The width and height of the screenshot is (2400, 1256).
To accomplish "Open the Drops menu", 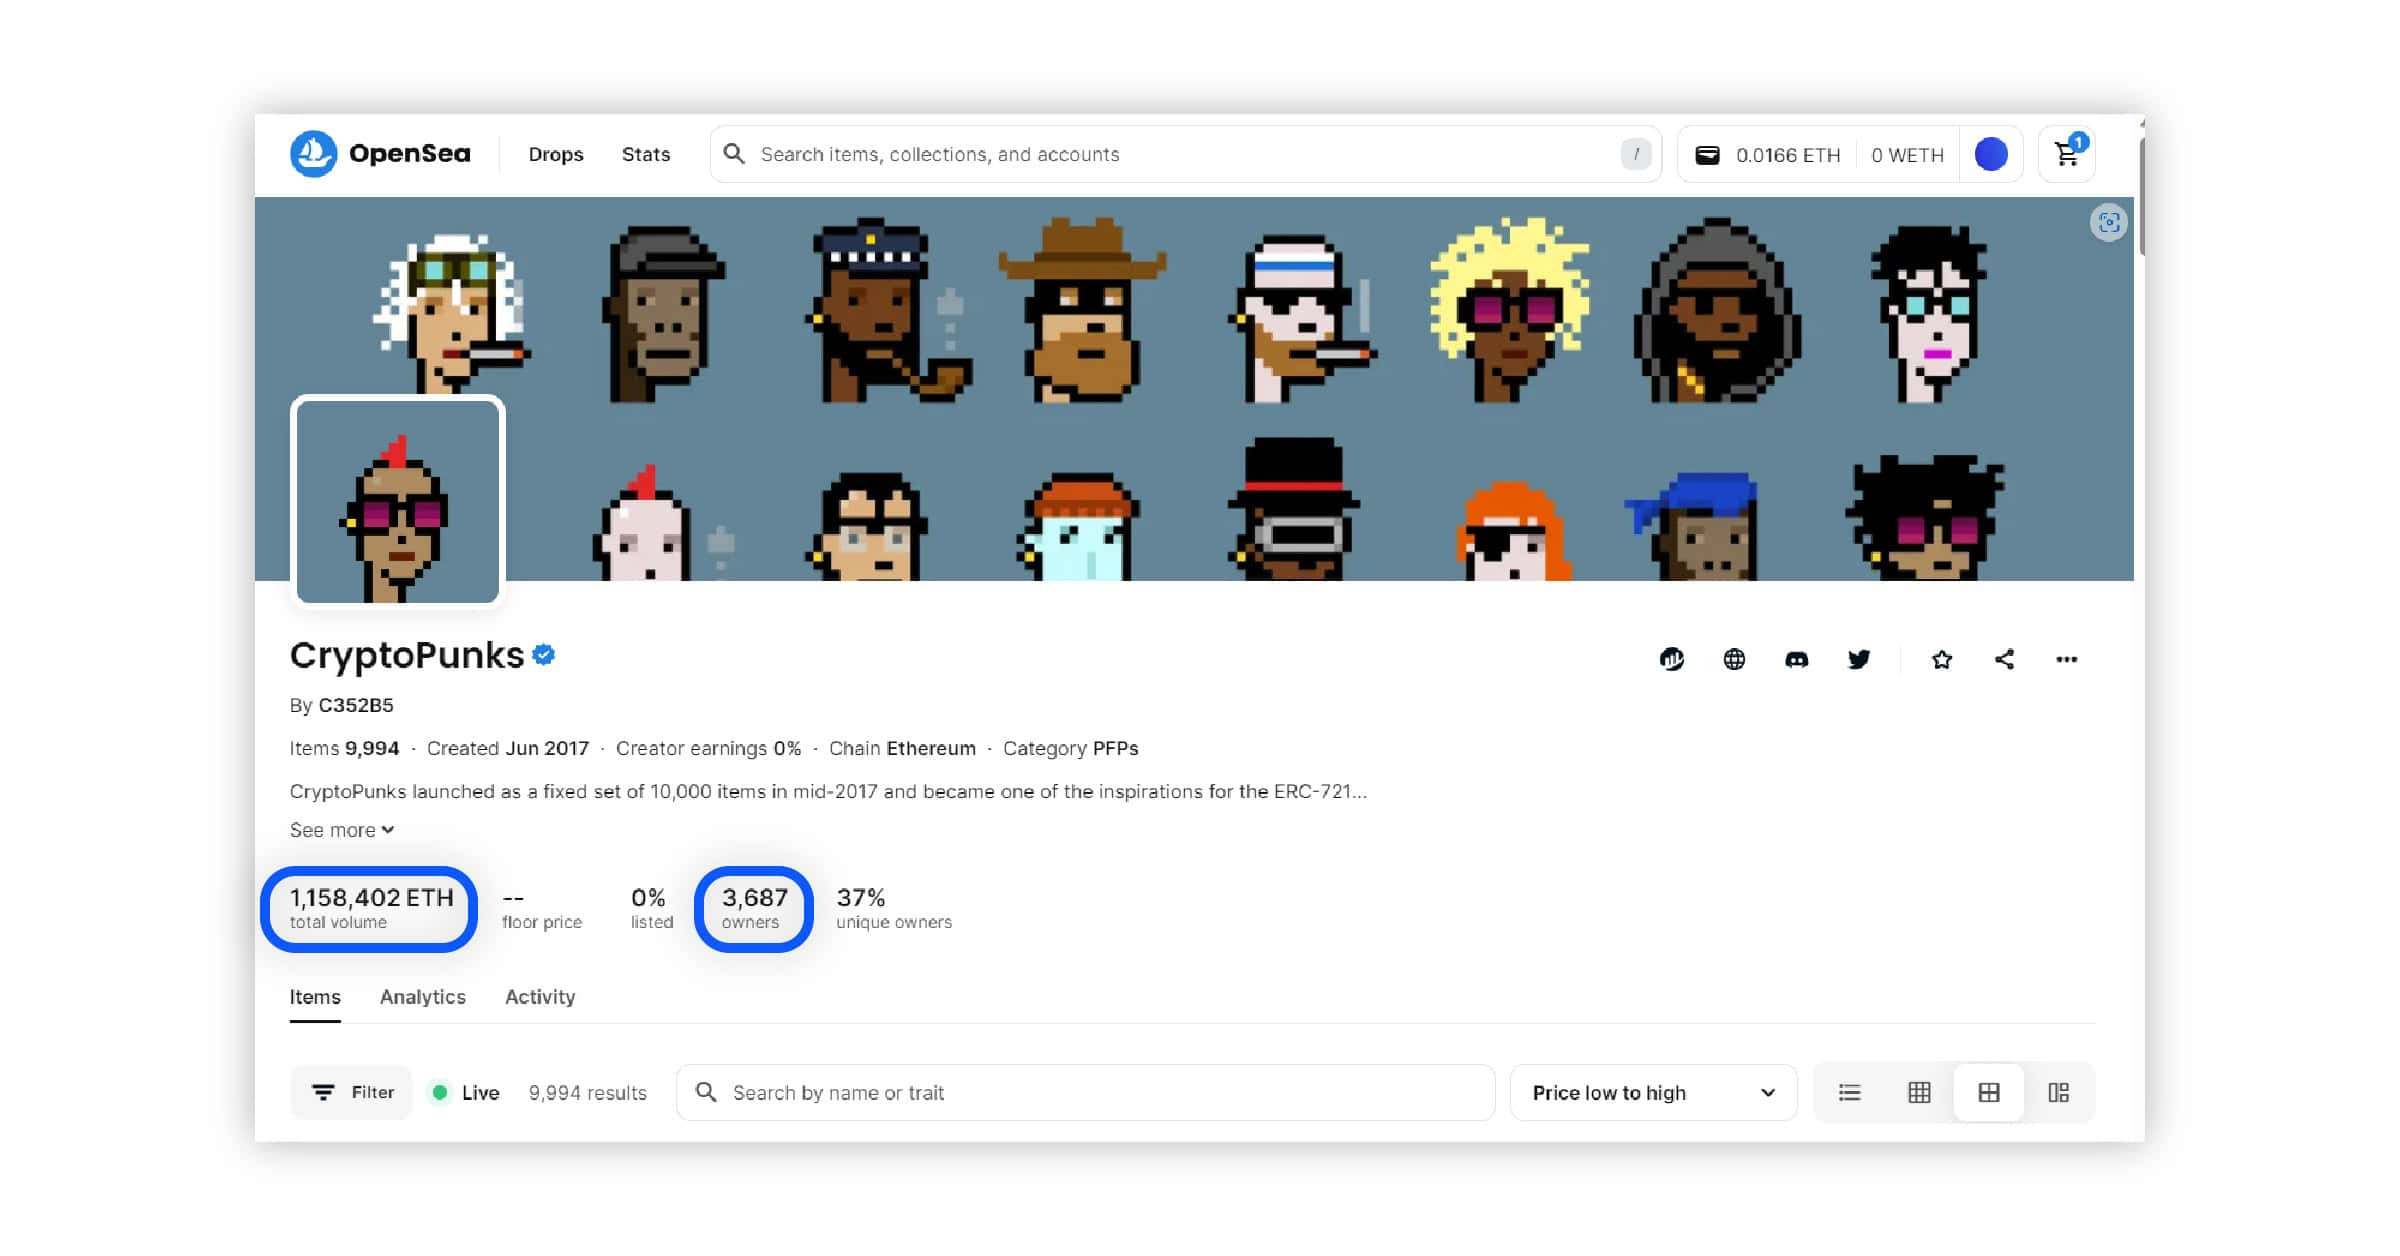I will click(x=556, y=154).
